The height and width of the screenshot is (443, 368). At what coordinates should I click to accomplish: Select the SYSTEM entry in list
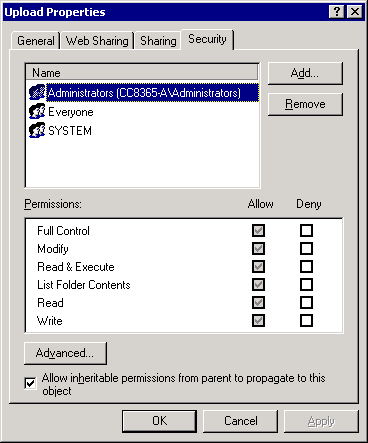[x=70, y=130]
